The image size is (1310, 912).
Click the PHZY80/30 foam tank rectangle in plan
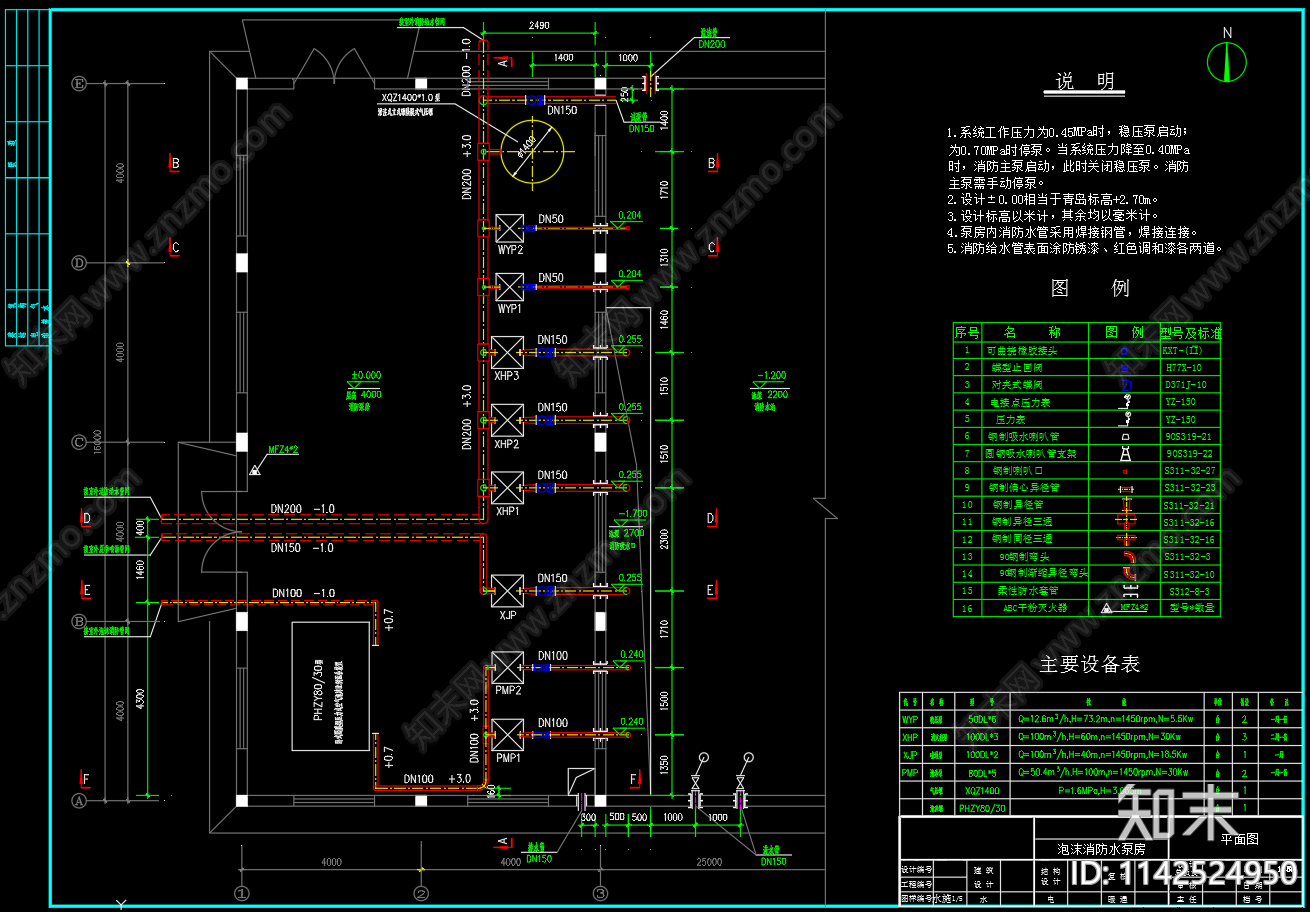(x=333, y=686)
